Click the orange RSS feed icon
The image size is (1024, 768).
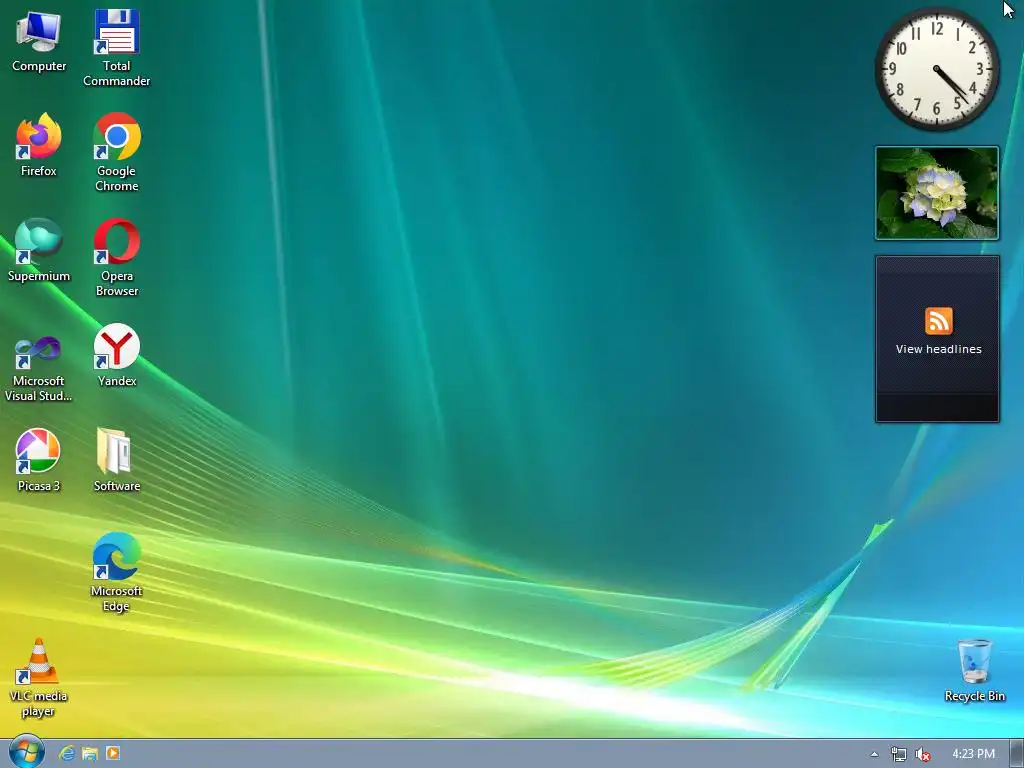pyautogui.click(x=938, y=321)
